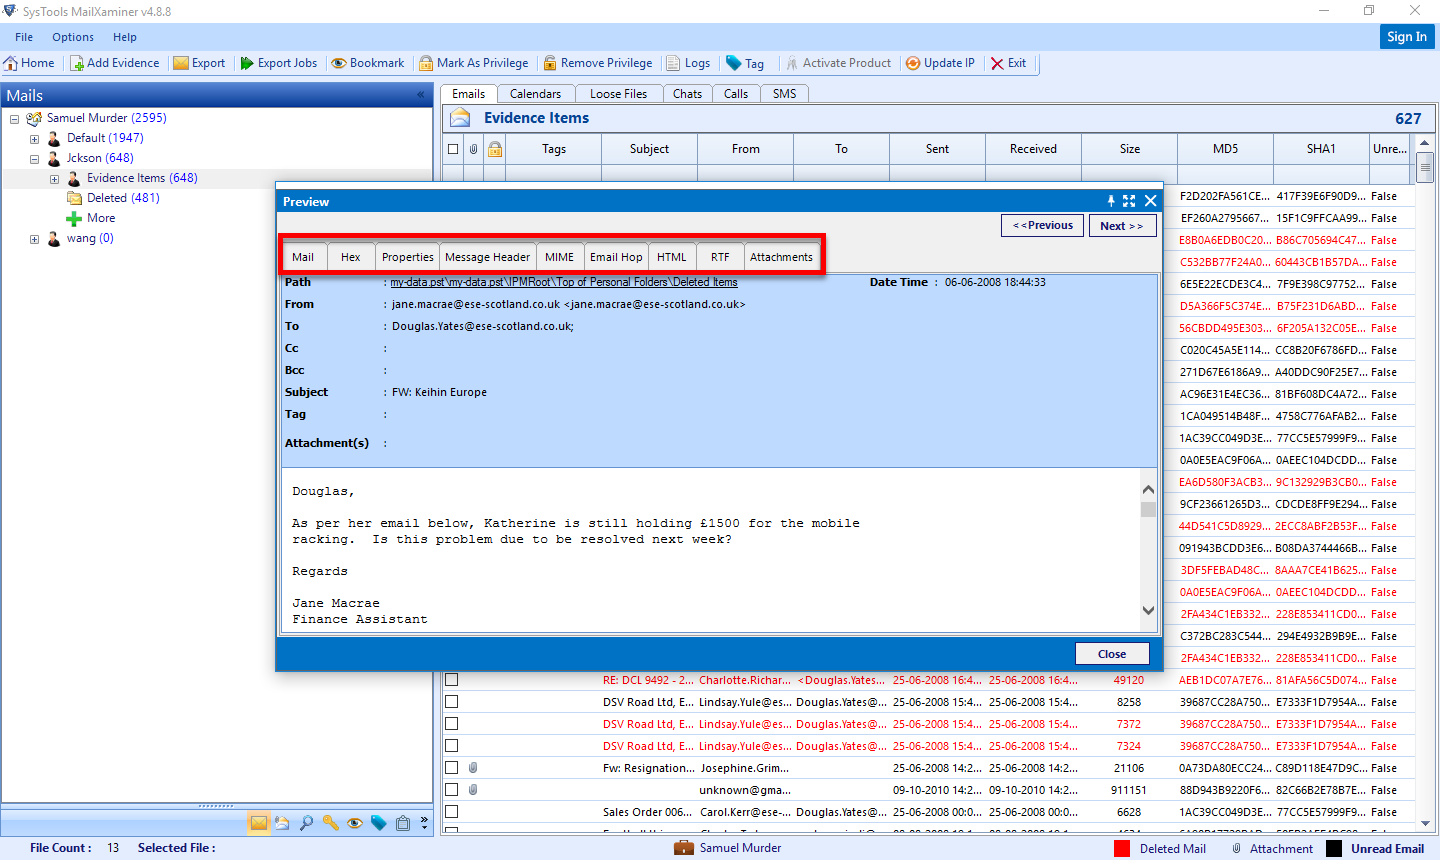Switch to the Hex preview tab
Image resolution: width=1440 pixels, height=860 pixels.
pyautogui.click(x=351, y=257)
